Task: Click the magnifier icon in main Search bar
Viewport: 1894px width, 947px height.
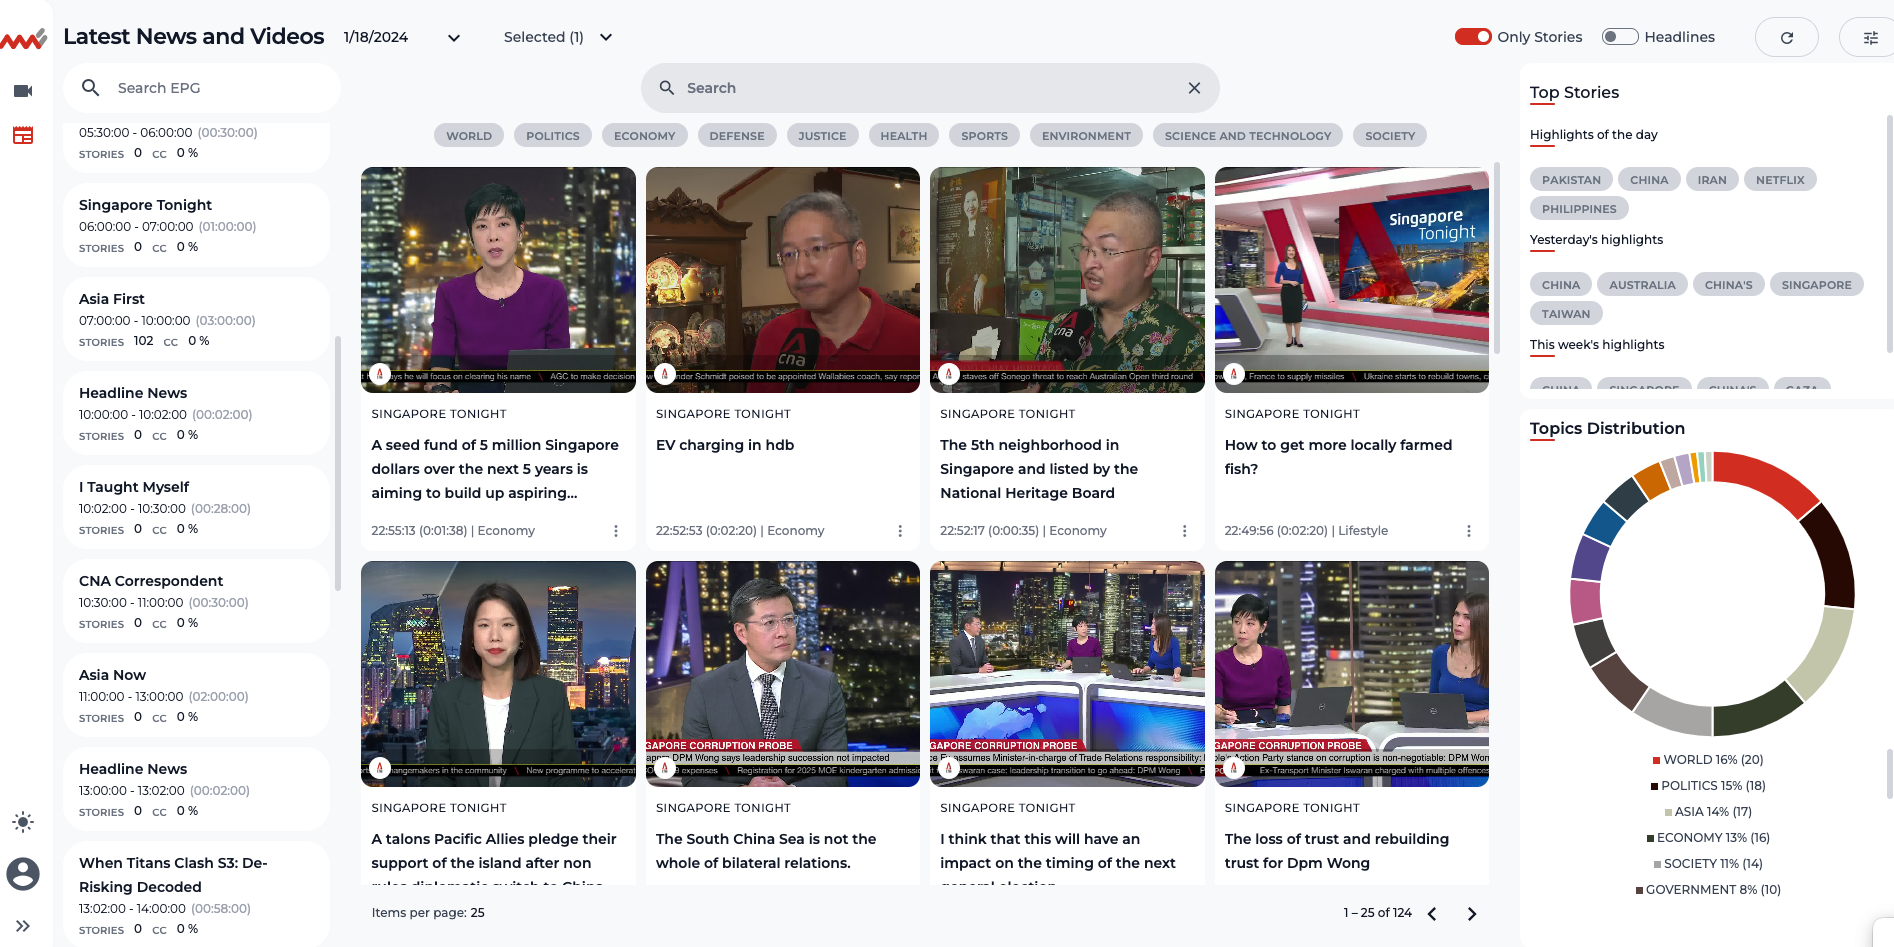Action: click(x=667, y=88)
